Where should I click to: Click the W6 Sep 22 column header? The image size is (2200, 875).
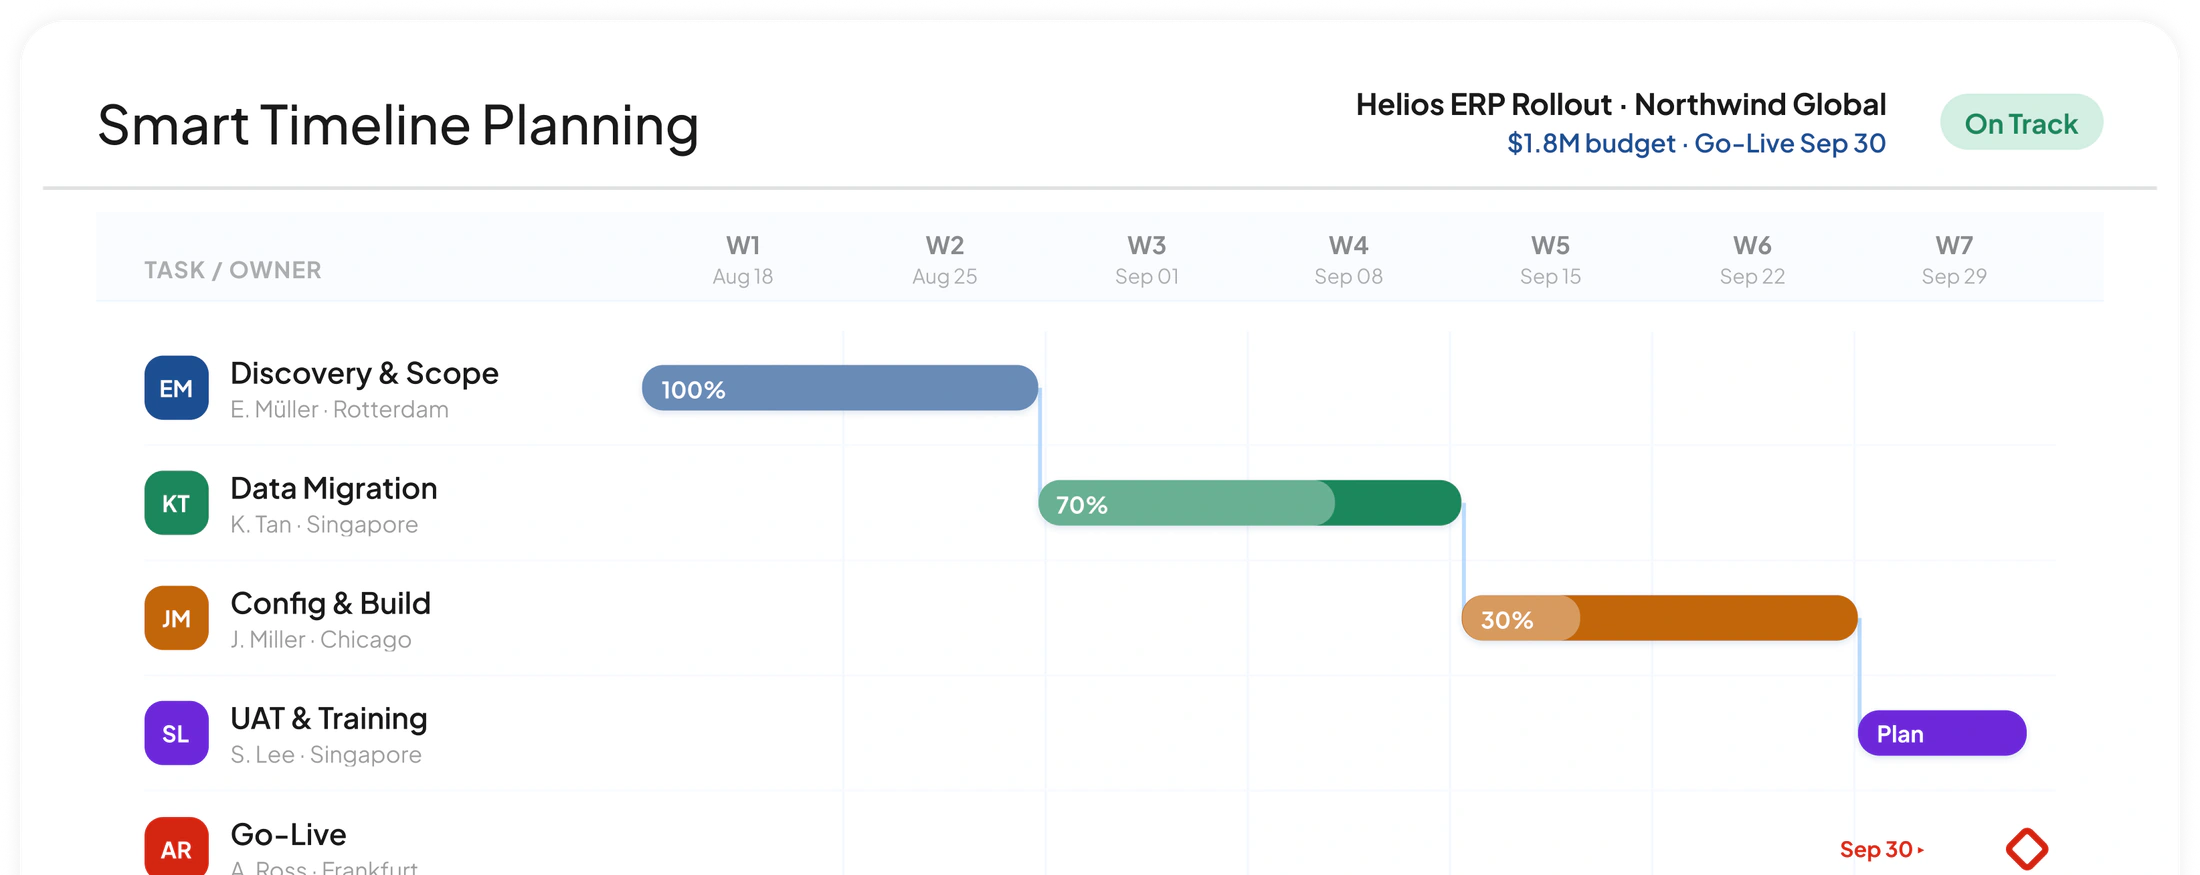(x=1752, y=260)
